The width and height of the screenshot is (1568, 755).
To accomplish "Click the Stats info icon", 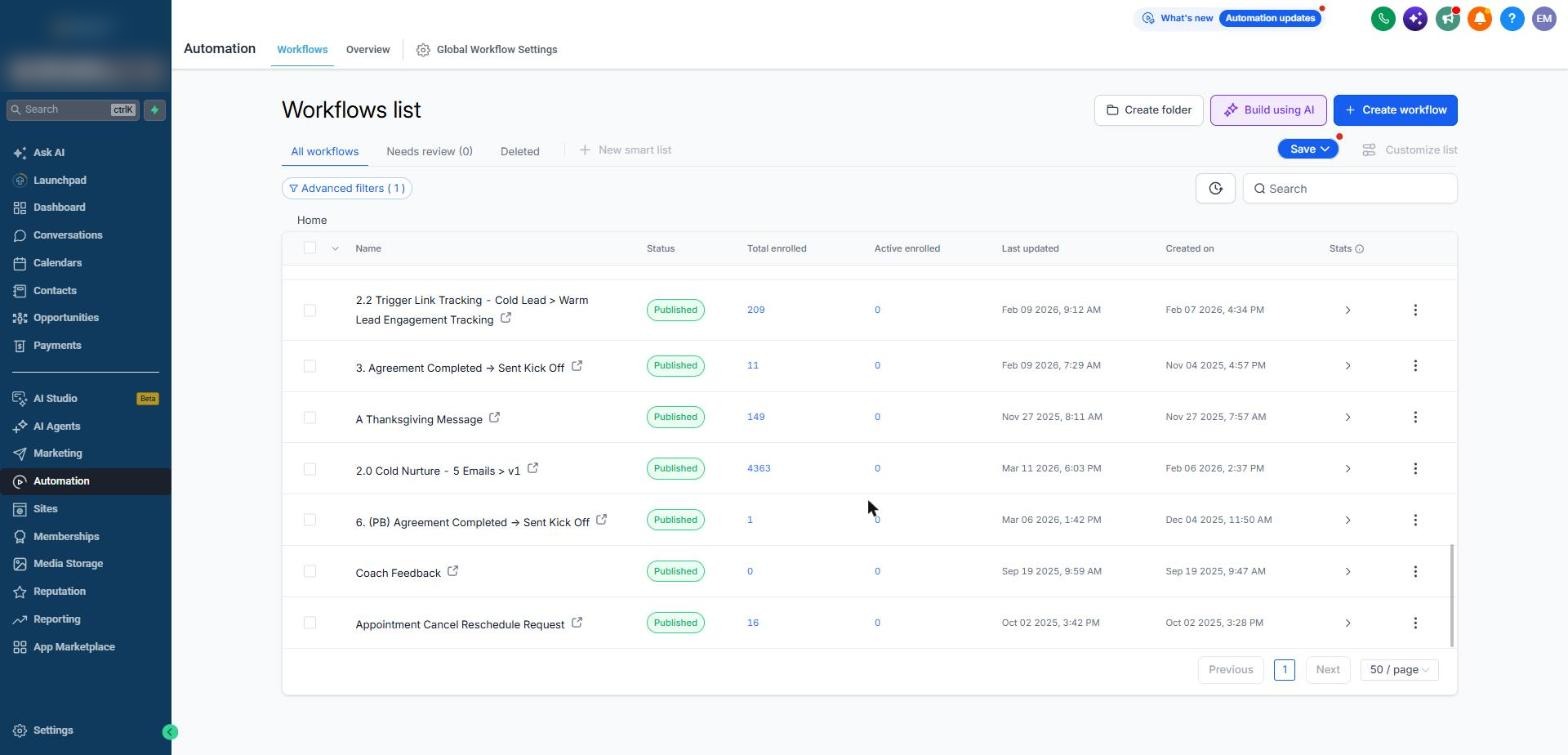I will coord(1359,249).
